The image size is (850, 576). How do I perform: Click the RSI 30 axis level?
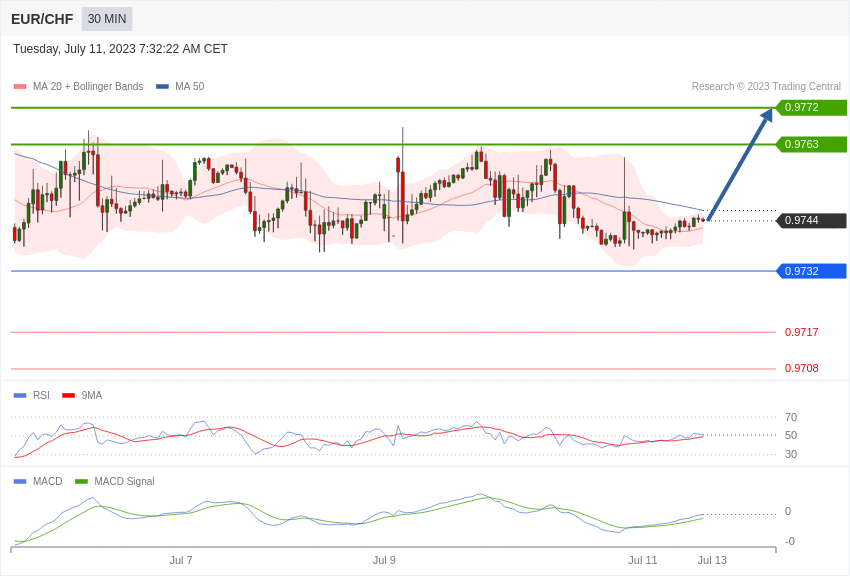(x=791, y=454)
